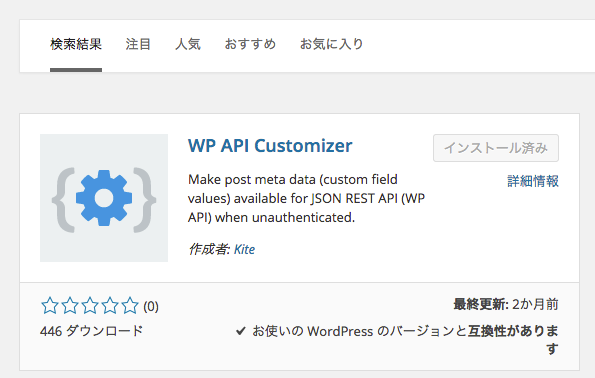595x378 pixels.
Task: Click the star rating row
Action: [x=90, y=306]
